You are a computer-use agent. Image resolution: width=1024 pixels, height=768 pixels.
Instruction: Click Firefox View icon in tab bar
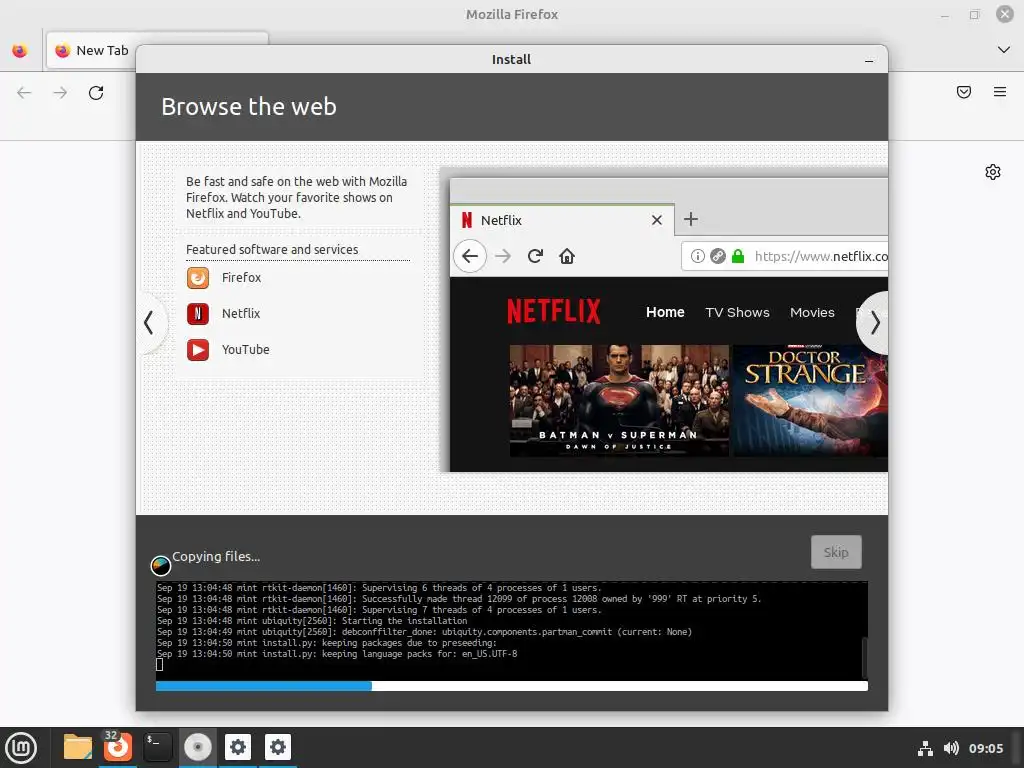tap(20, 50)
